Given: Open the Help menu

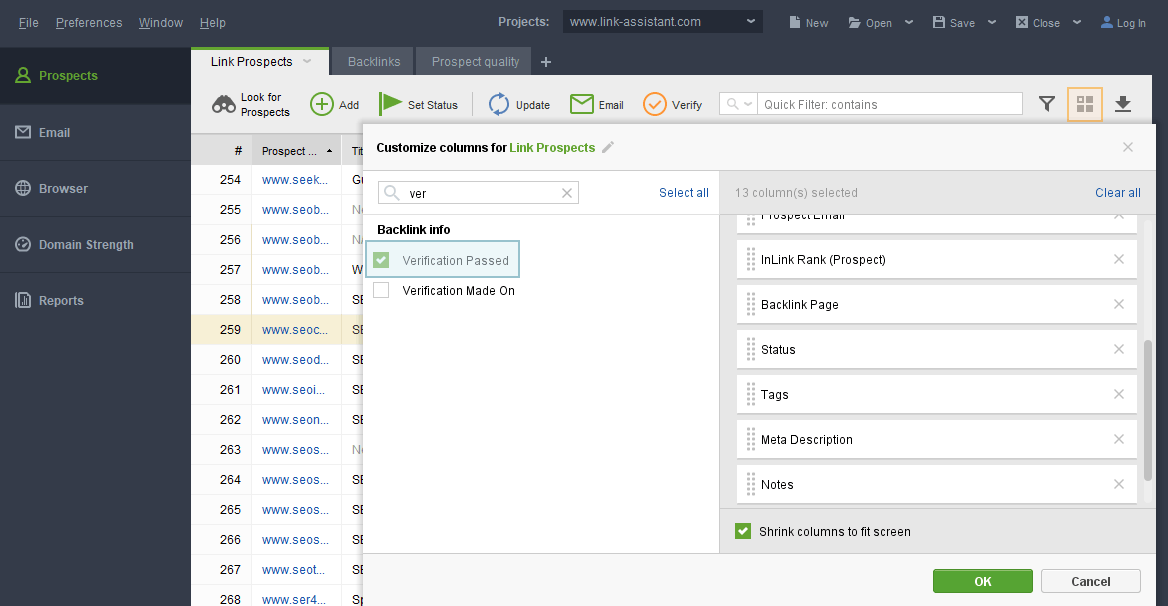Looking at the screenshot, I should [x=212, y=22].
